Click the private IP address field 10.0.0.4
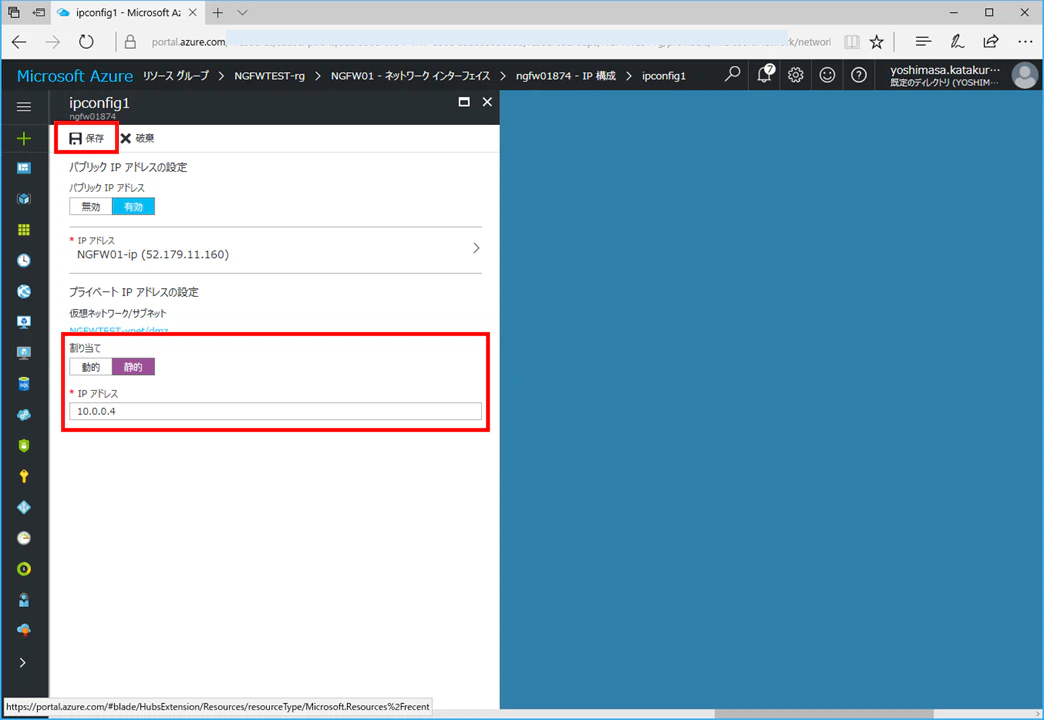This screenshot has width=1044, height=720. (x=275, y=411)
